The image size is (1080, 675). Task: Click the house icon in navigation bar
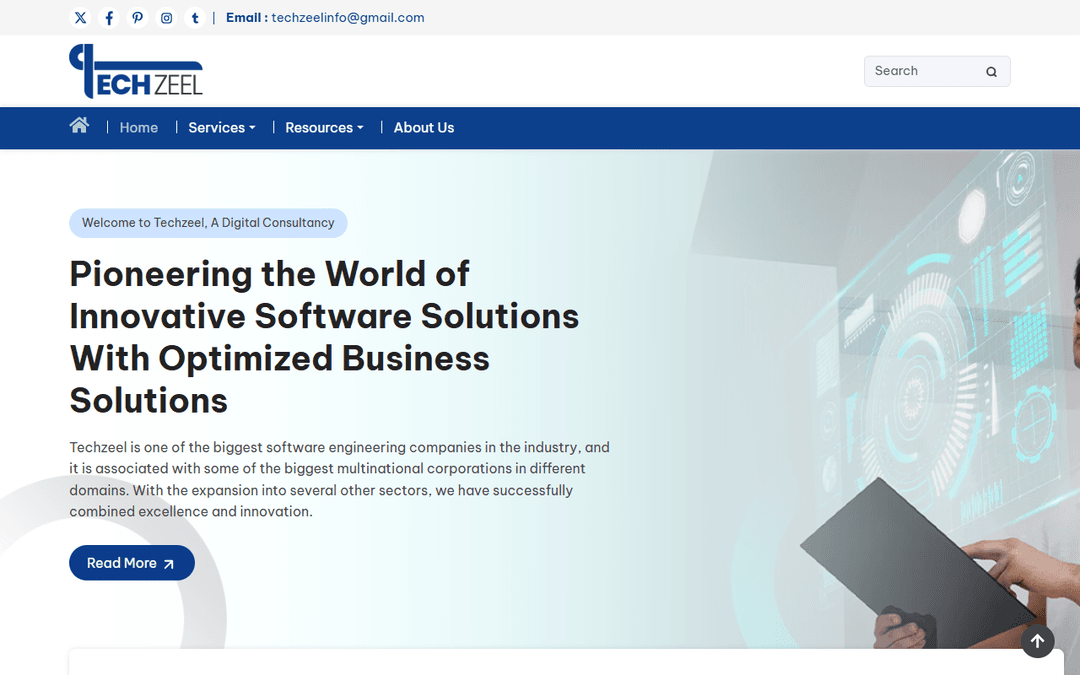coord(79,125)
